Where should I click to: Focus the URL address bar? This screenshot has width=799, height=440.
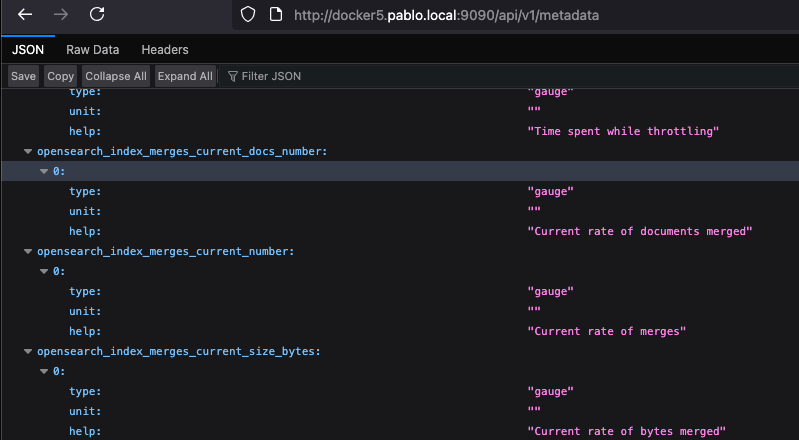pyautogui.click(x=515, y=15)
